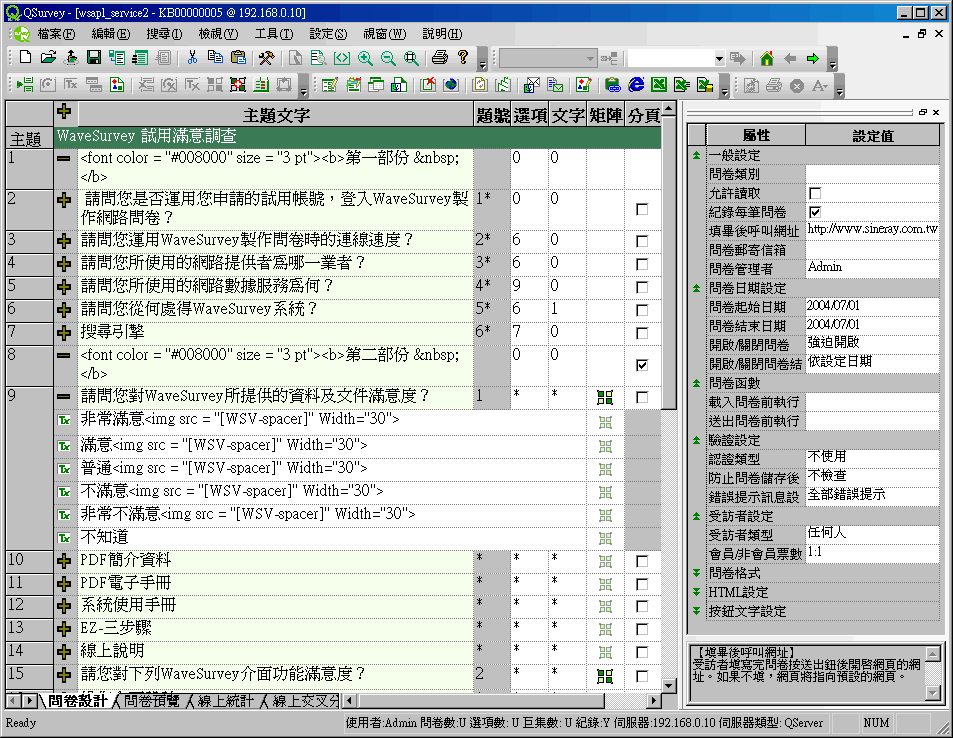Click the scissors cut icon
The width and height of the screenshot is (953, 738).
193,57
